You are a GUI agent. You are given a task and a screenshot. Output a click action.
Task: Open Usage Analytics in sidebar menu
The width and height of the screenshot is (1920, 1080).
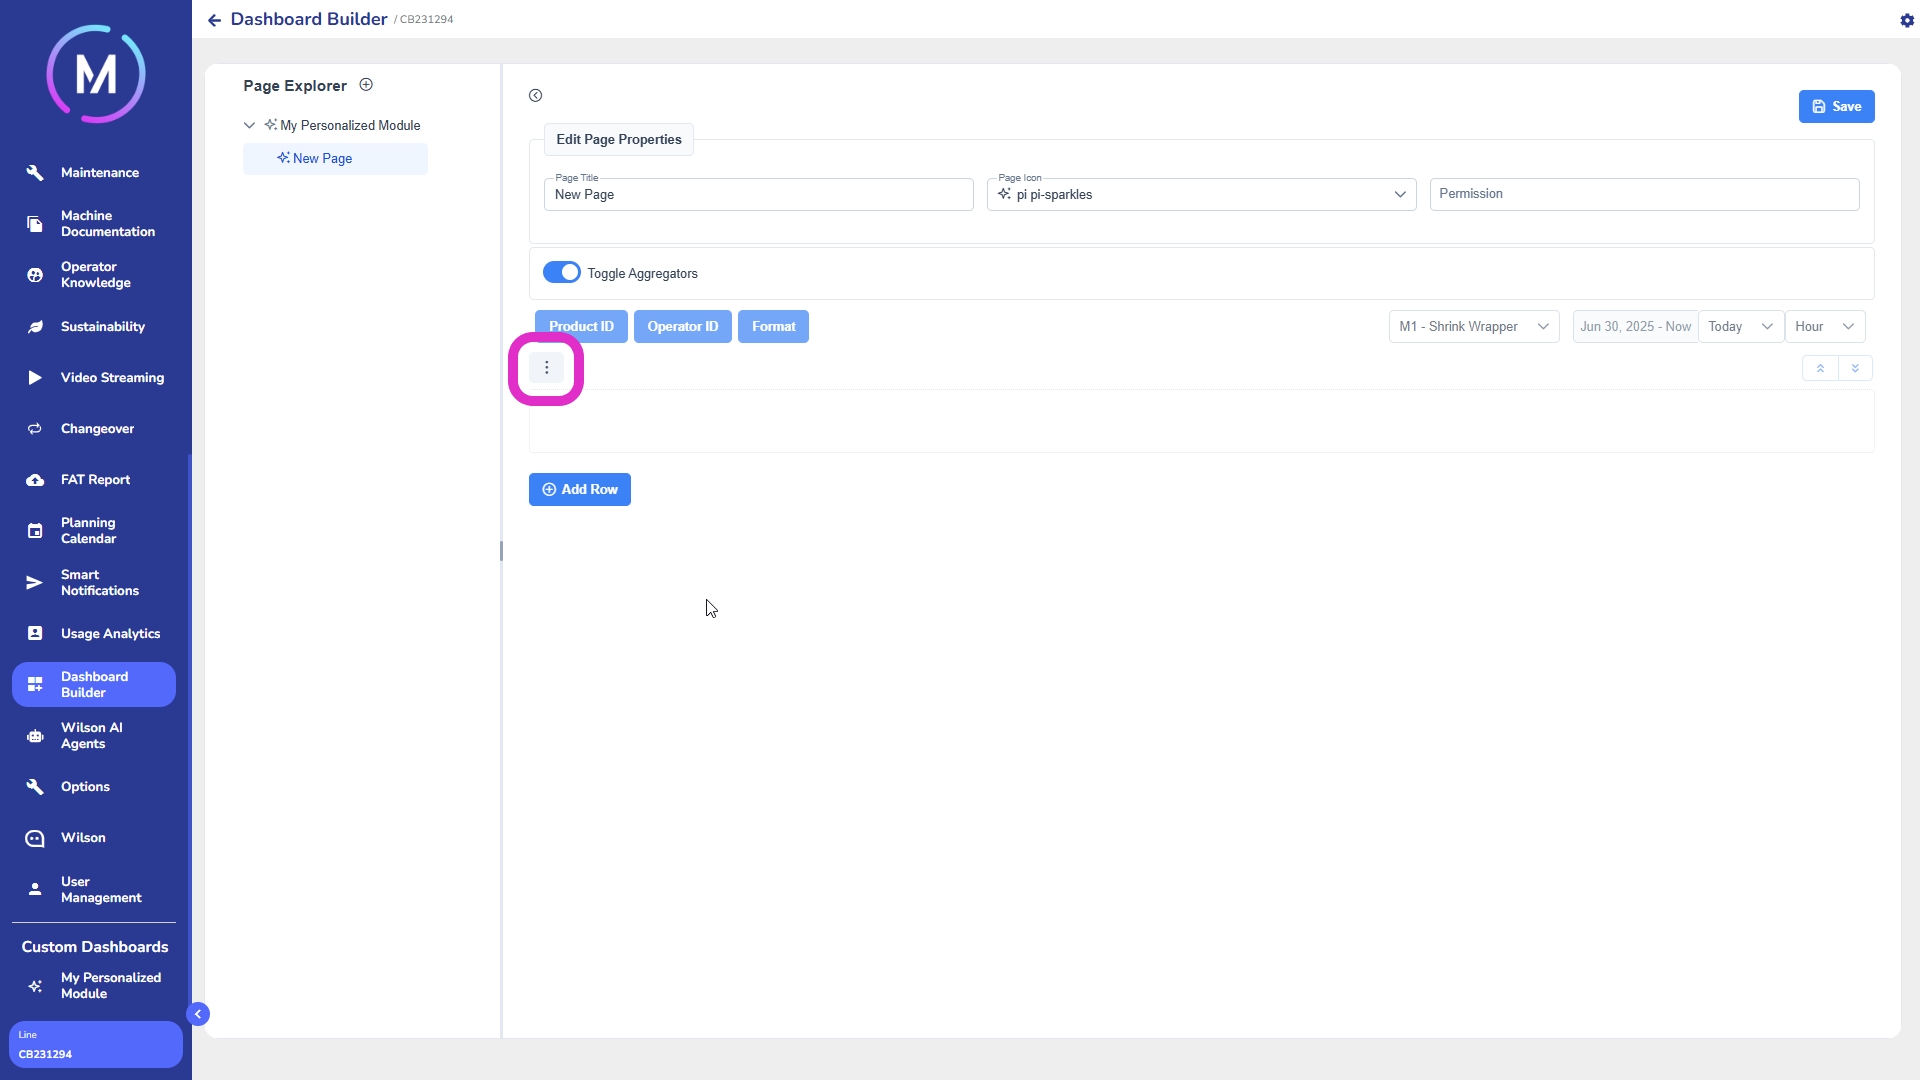[x=110, y=633]
